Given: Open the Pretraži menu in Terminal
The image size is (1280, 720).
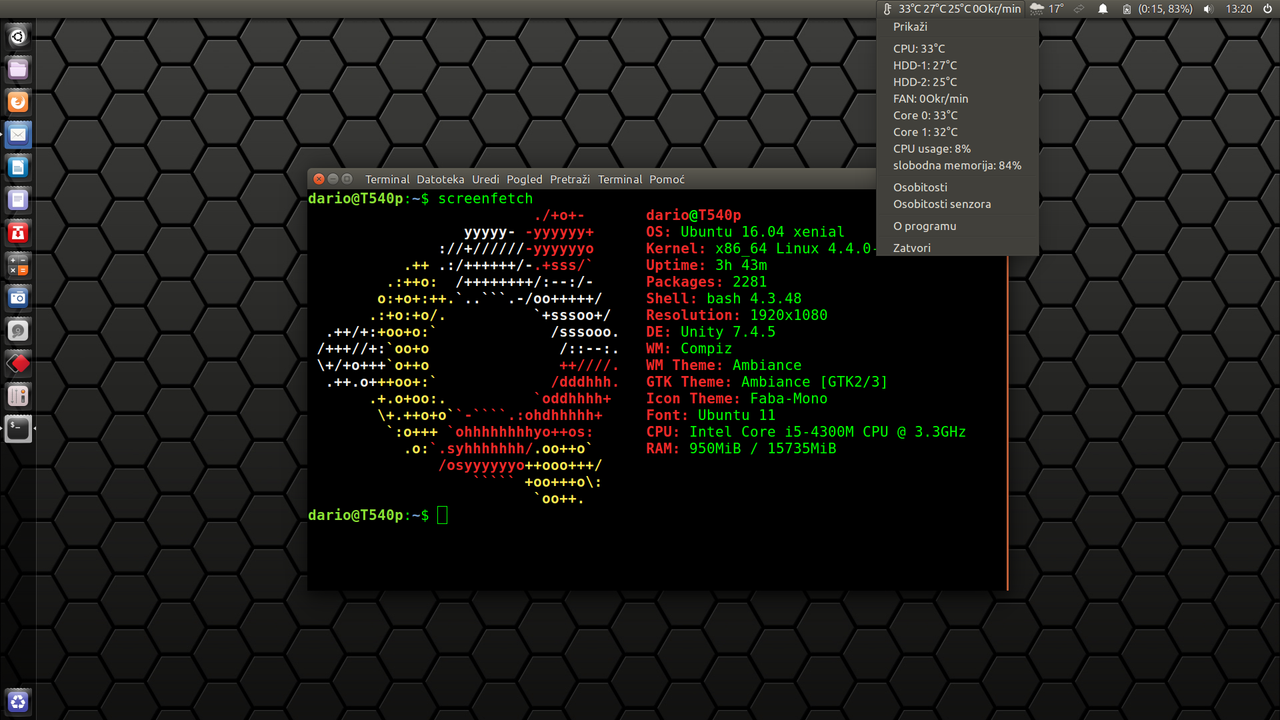Looking at the screenshot, I should pos(570,179).
